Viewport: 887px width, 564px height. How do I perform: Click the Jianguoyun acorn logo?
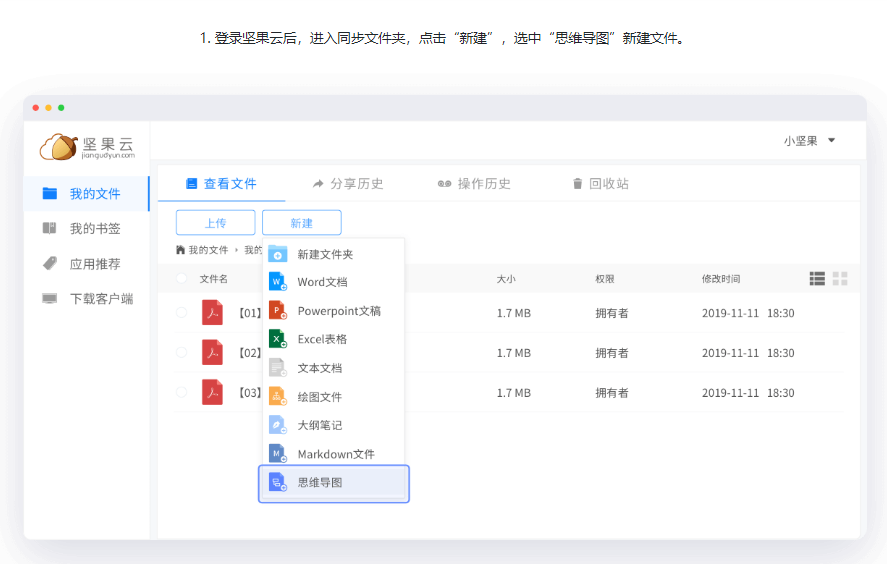pyautogui.click(x=59, y=147)
